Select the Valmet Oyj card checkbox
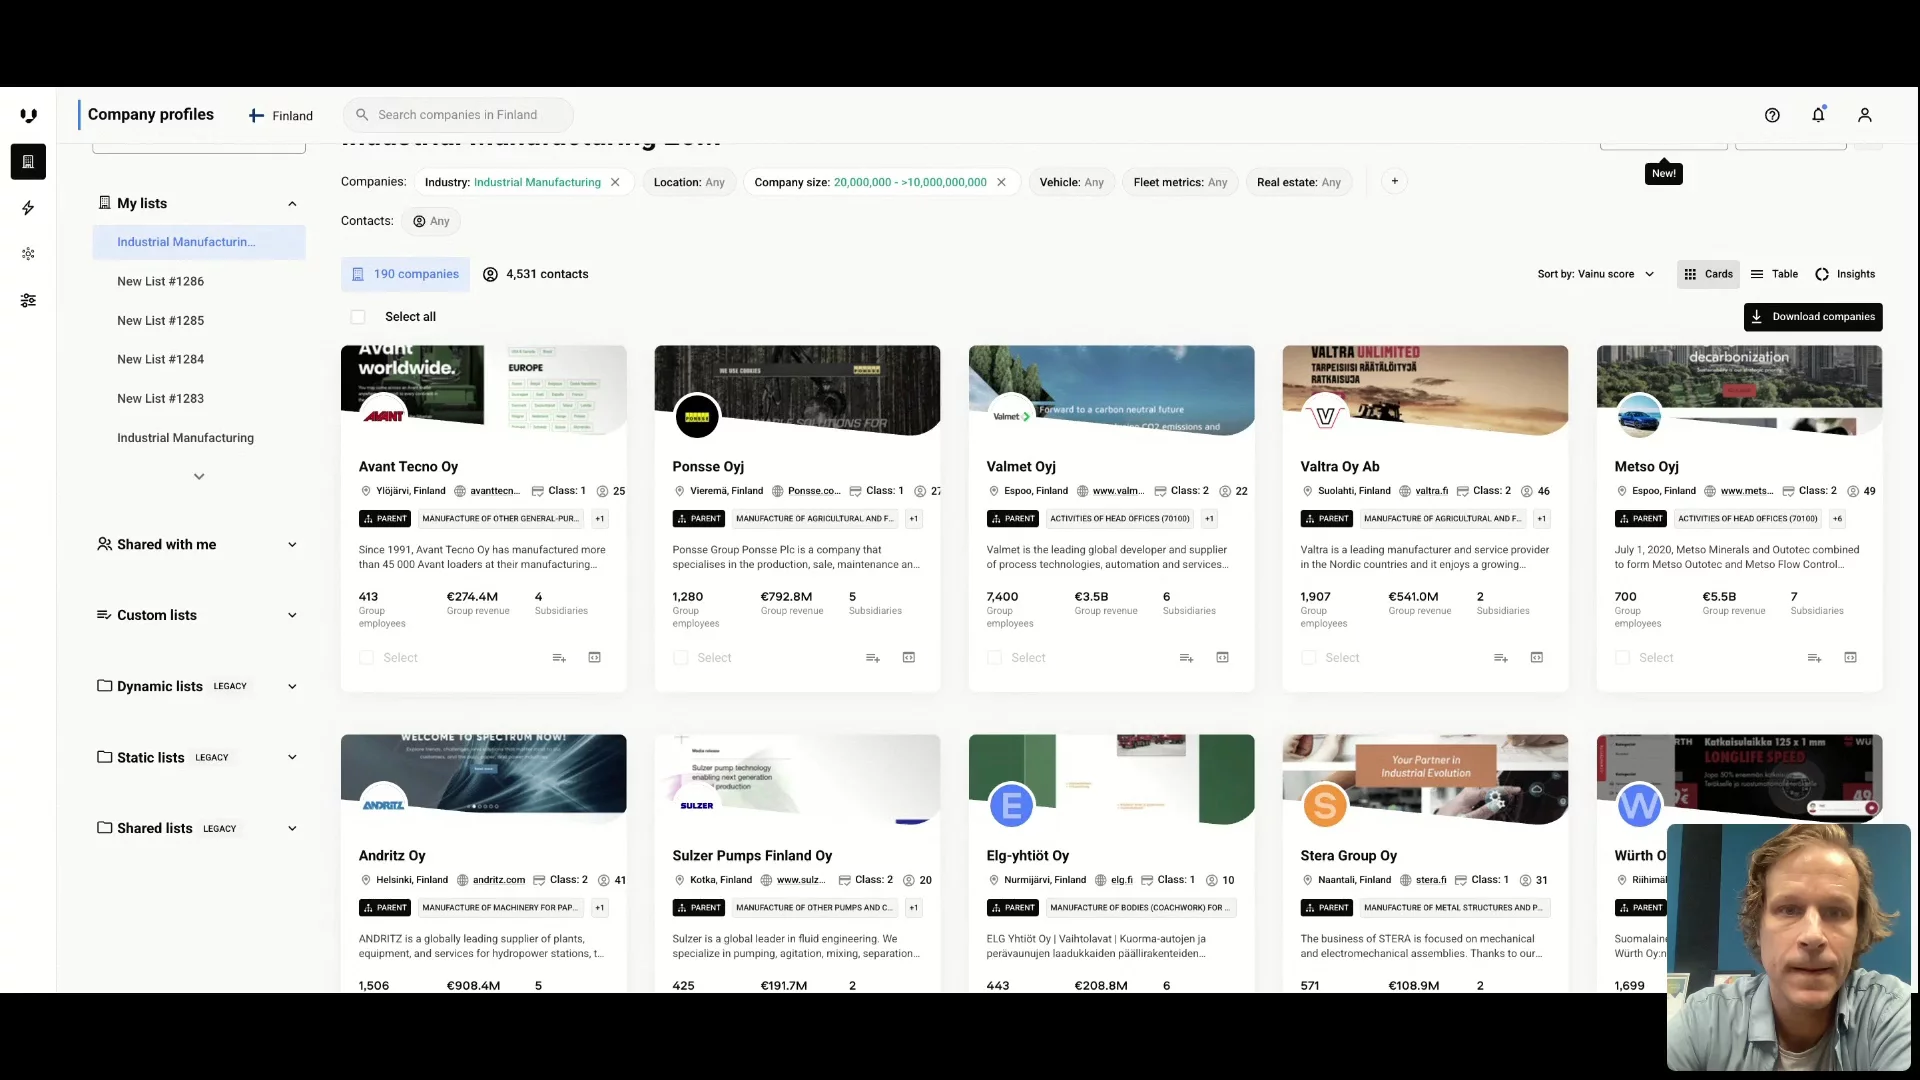The height and width of the screenshot is (1080, 1920). point(994,658)
